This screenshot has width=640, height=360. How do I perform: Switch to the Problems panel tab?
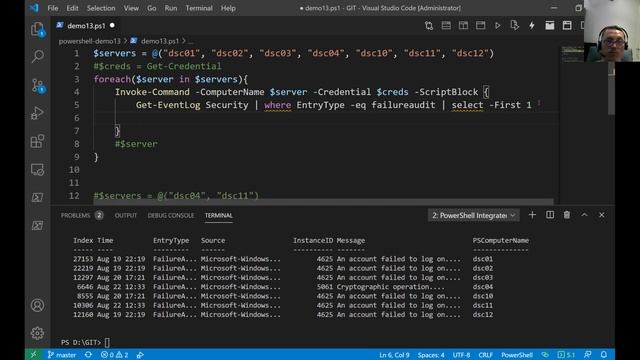pos(82,215)
